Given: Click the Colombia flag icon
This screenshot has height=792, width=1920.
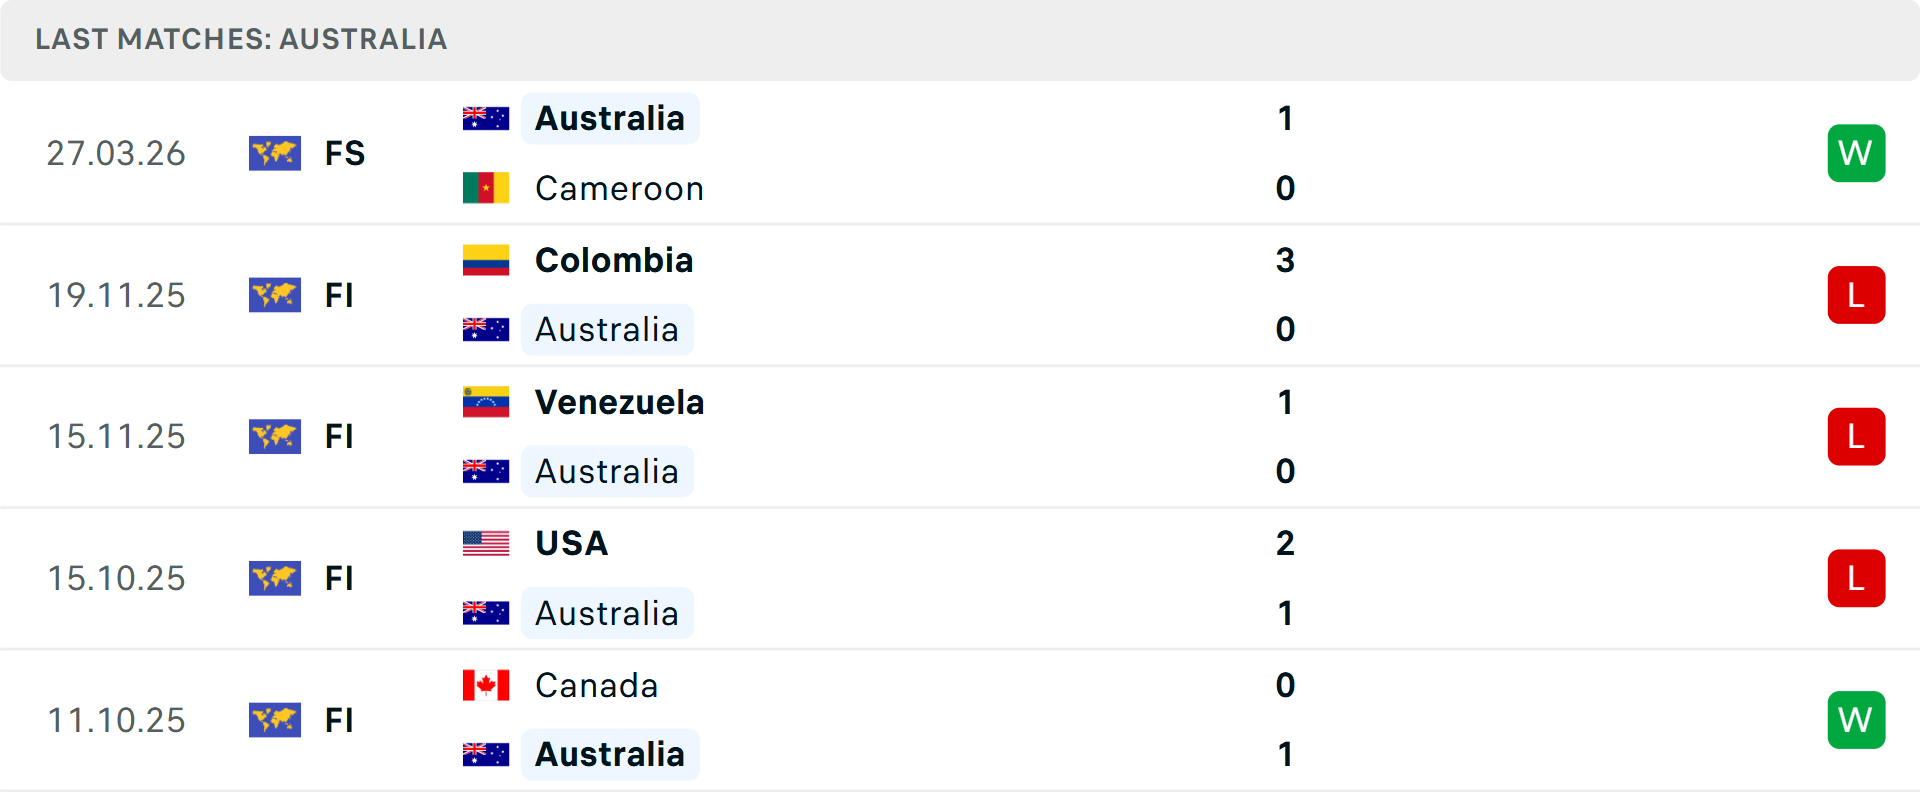Looking at the screenshot, I should pos(486,260).
